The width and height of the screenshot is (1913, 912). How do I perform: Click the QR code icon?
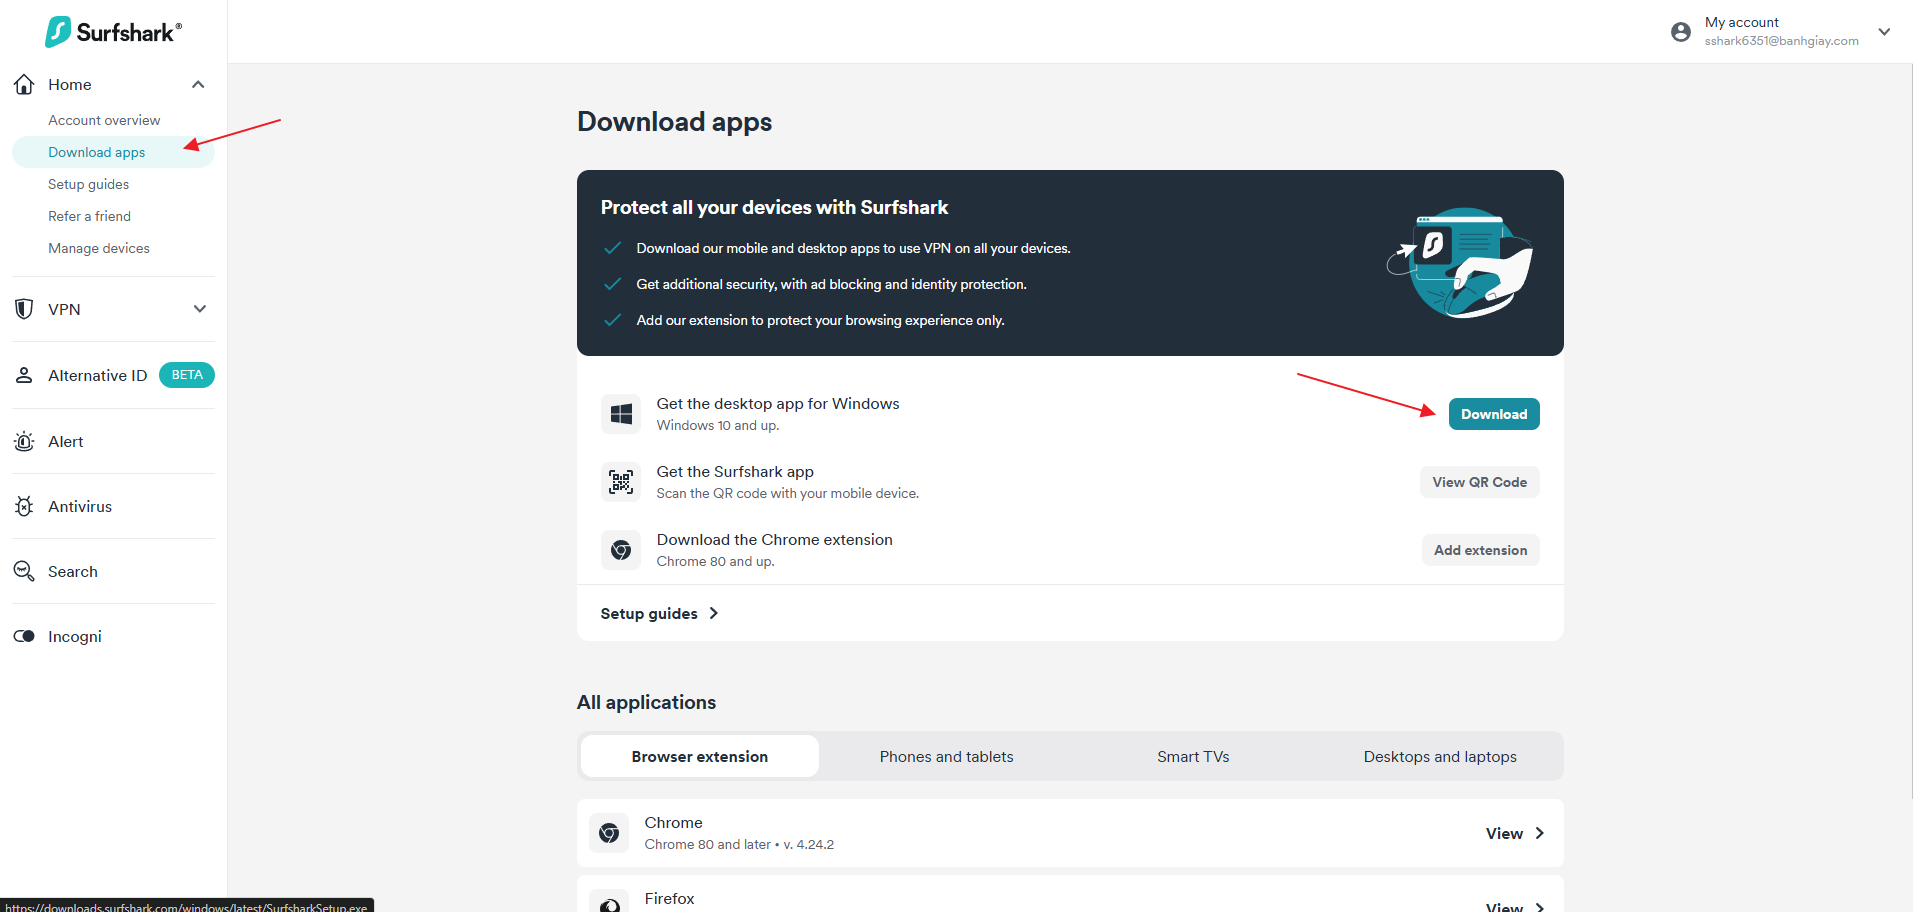[x=621, y=482]
